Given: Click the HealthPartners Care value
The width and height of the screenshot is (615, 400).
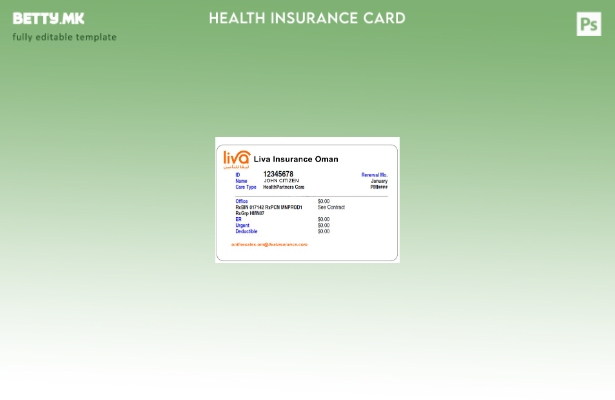Looking at the screenshot, I should [284, 187].
